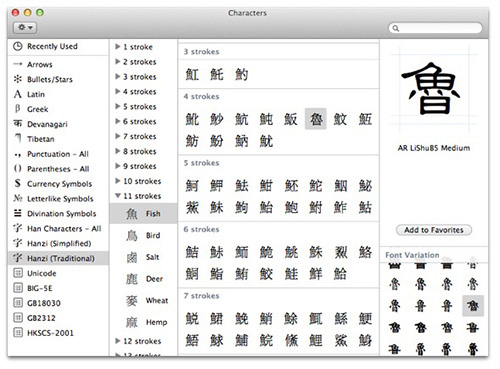The height and width of the screenshot is (369, 500).
Task: Click Add to Favorites button
Action: point(434,230)
